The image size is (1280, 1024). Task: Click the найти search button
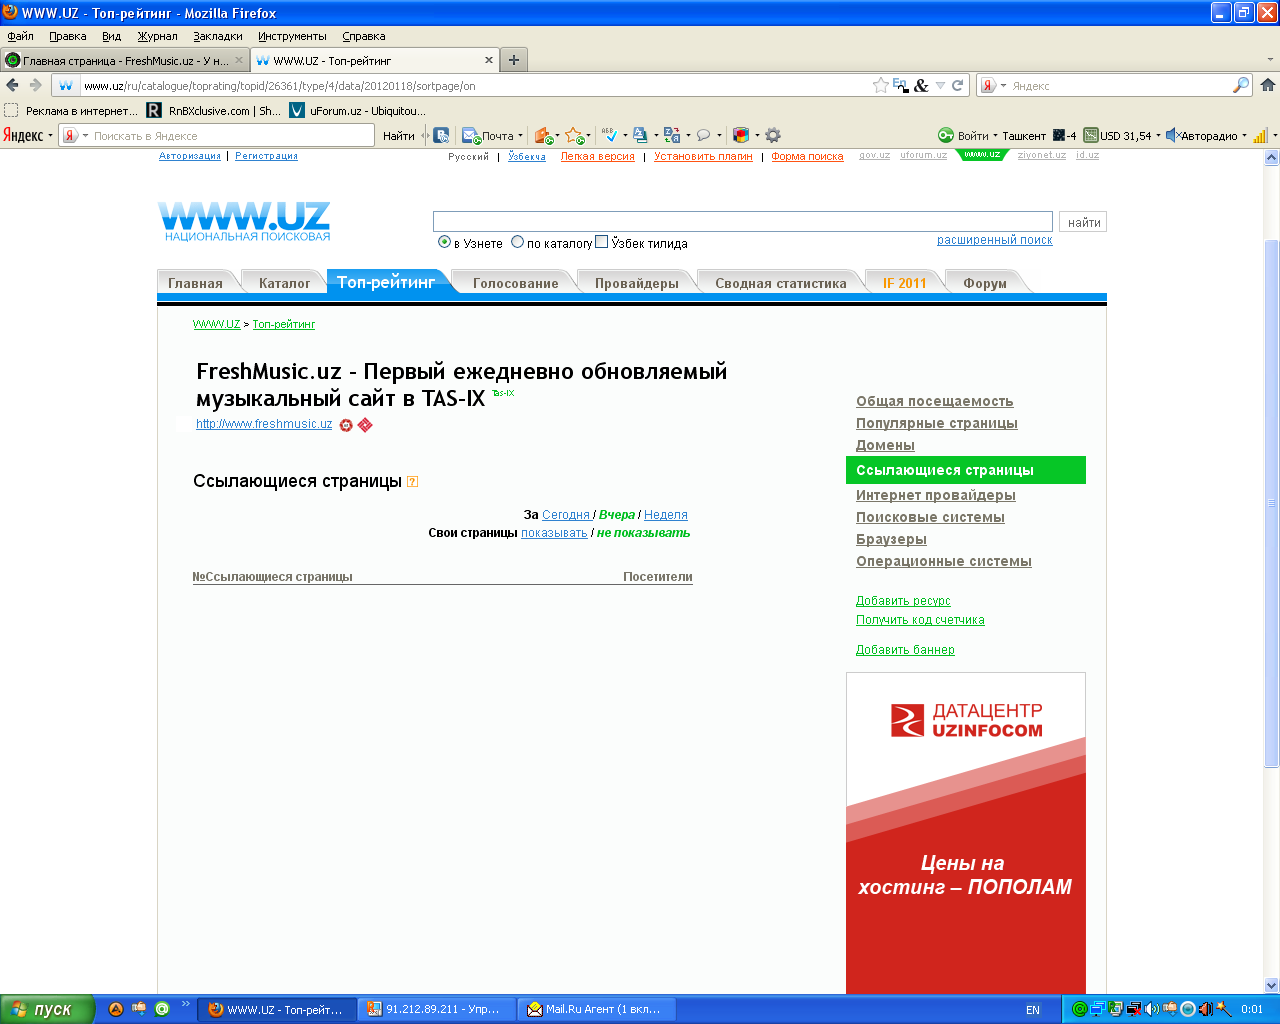click(x=1083, y=222)
